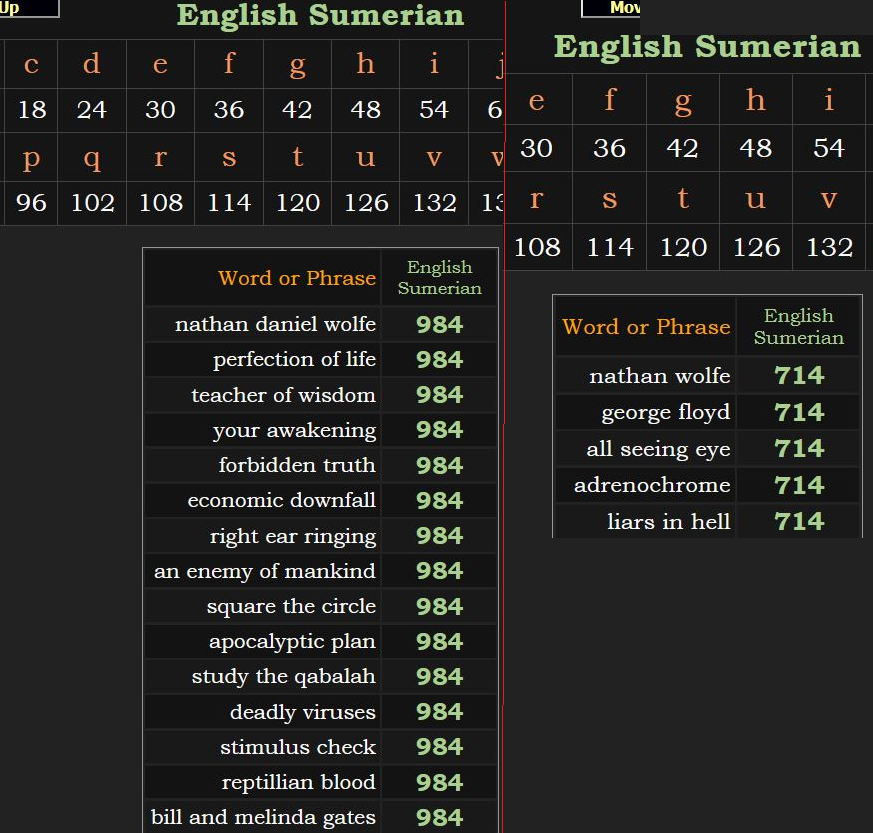Select 984 value next to 'stimulus check'
Image resolution: width=873 pixels, height=833 pixels.
point(440,747)
